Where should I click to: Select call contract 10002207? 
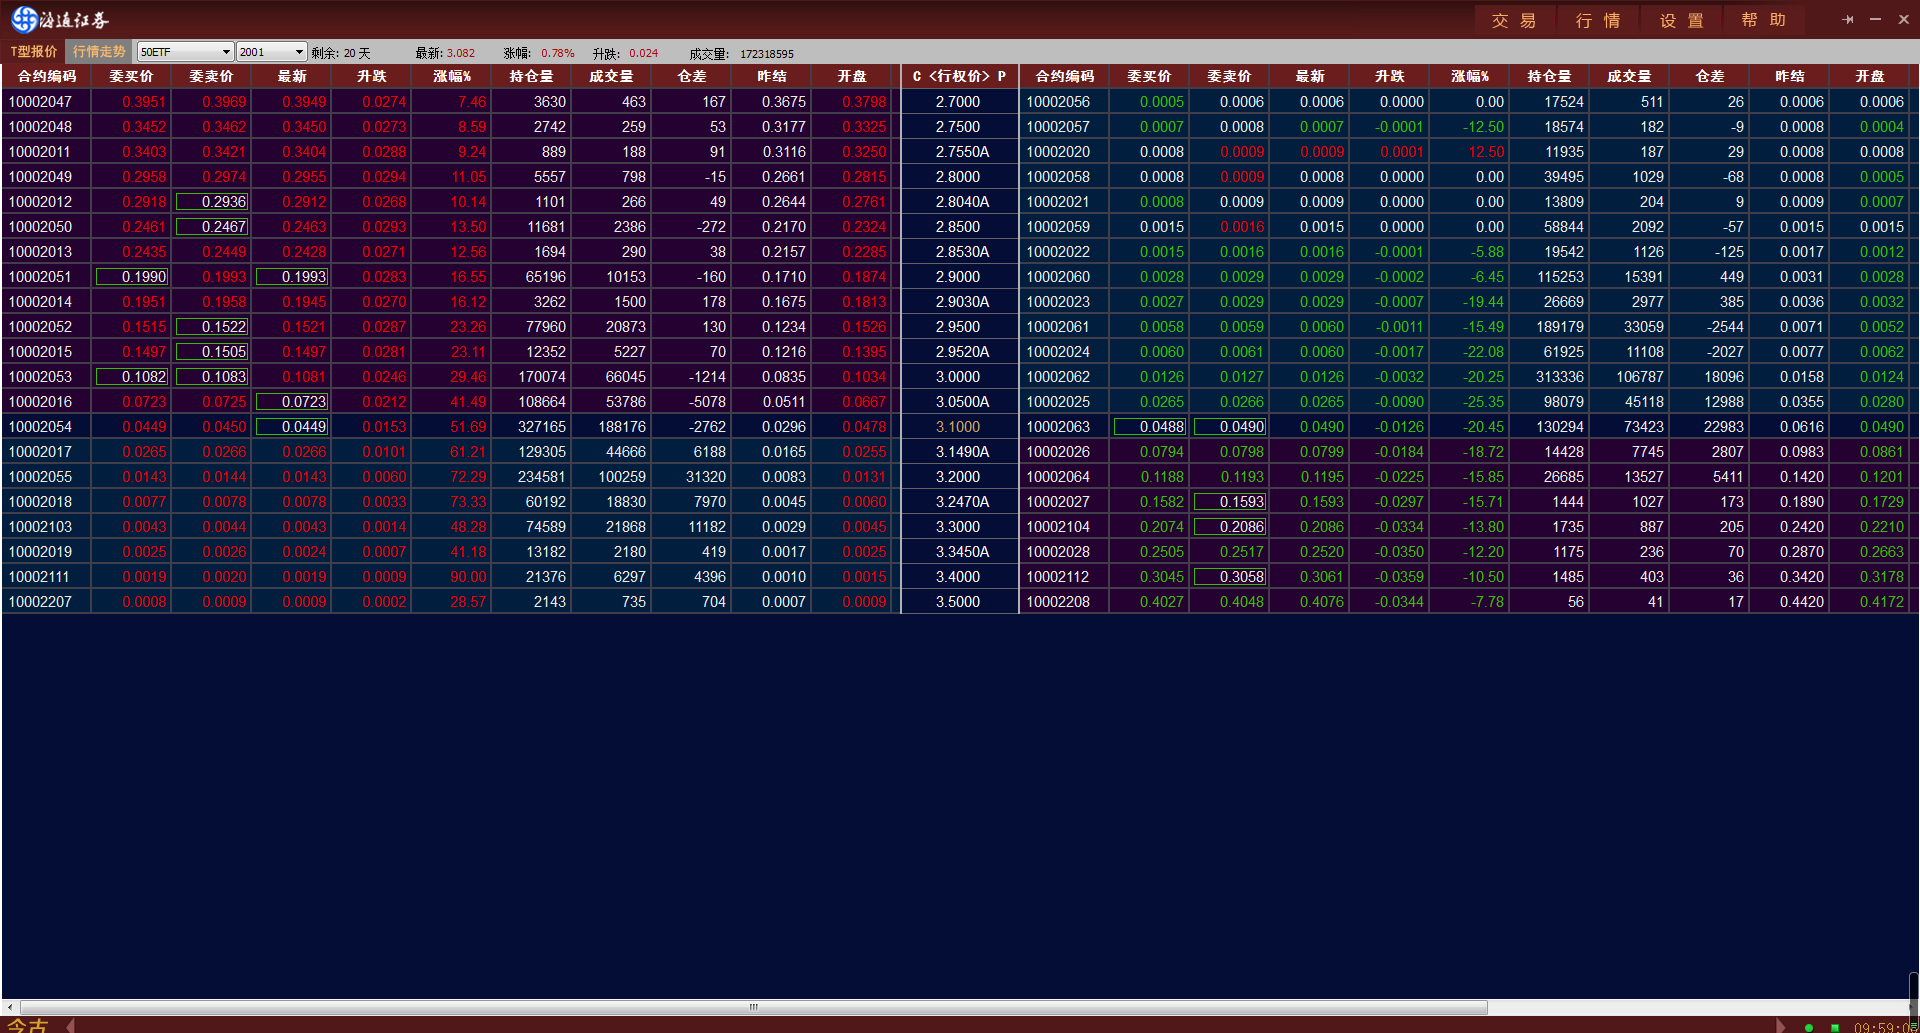coord(41,602)
